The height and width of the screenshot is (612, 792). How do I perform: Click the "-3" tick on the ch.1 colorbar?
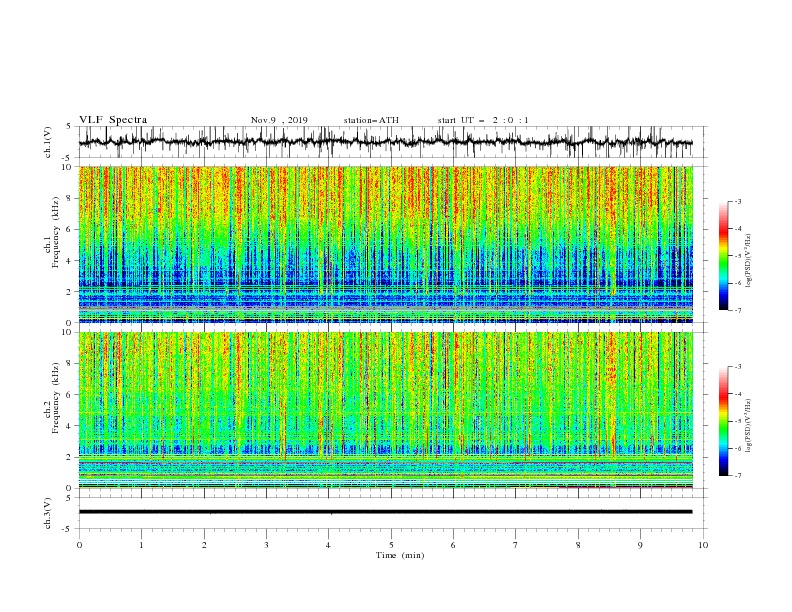coord(737,201)
